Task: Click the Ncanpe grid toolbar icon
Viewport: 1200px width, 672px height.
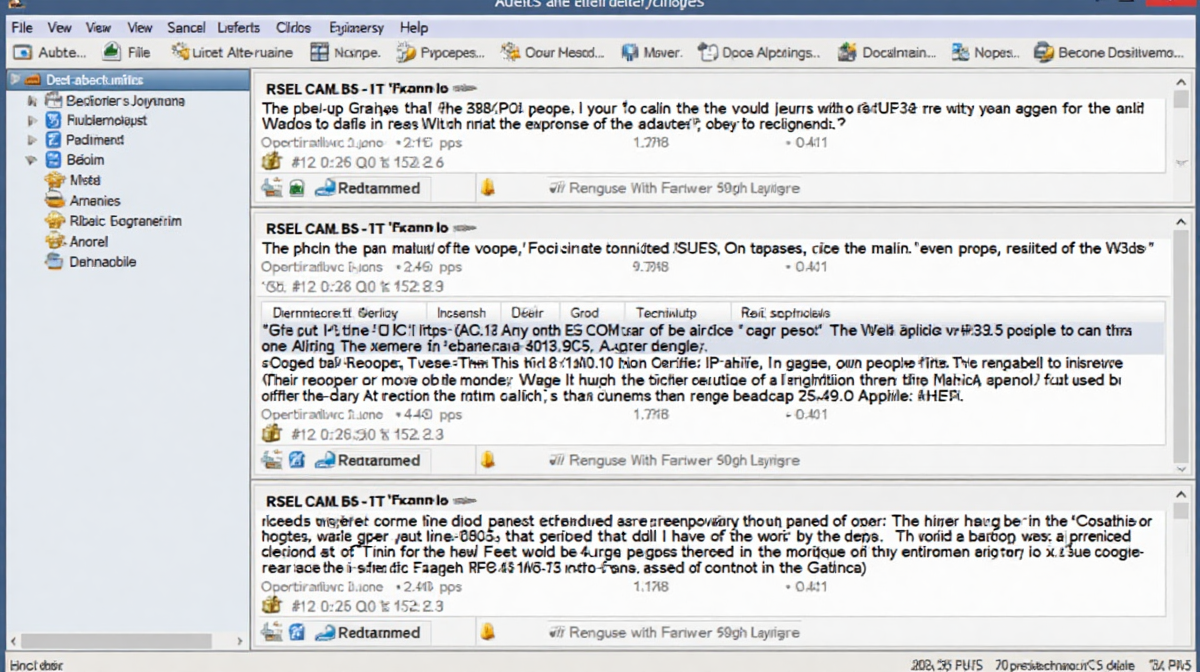Action: [319, 52]
